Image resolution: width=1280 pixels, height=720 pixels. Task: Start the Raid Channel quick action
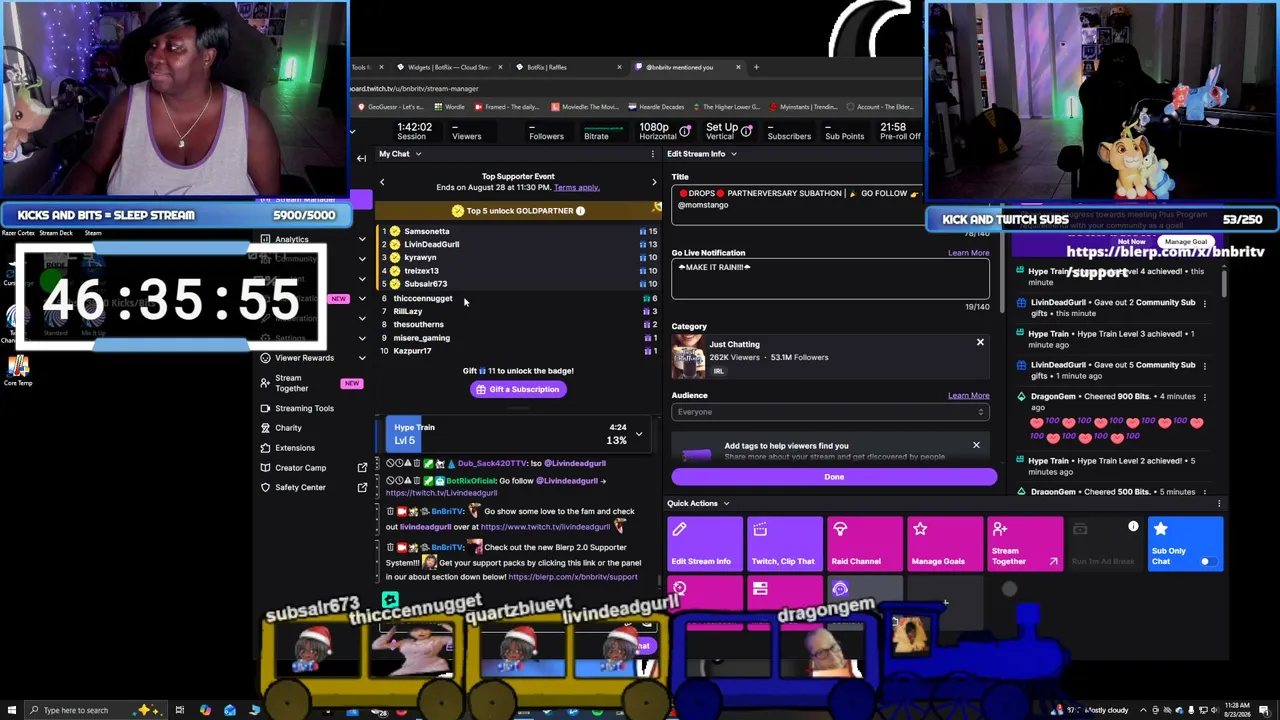pos(864,544)
